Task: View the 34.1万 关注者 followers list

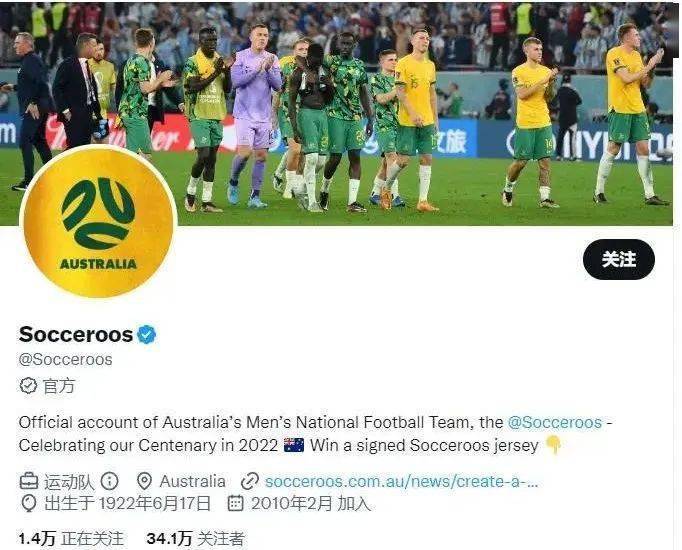Action: [x=195, y=539]
